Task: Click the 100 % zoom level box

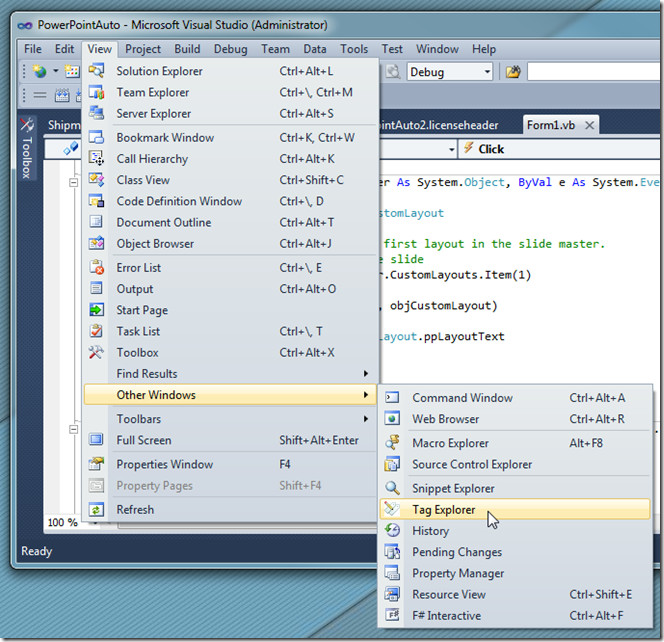Action: [x=63, y=522]
